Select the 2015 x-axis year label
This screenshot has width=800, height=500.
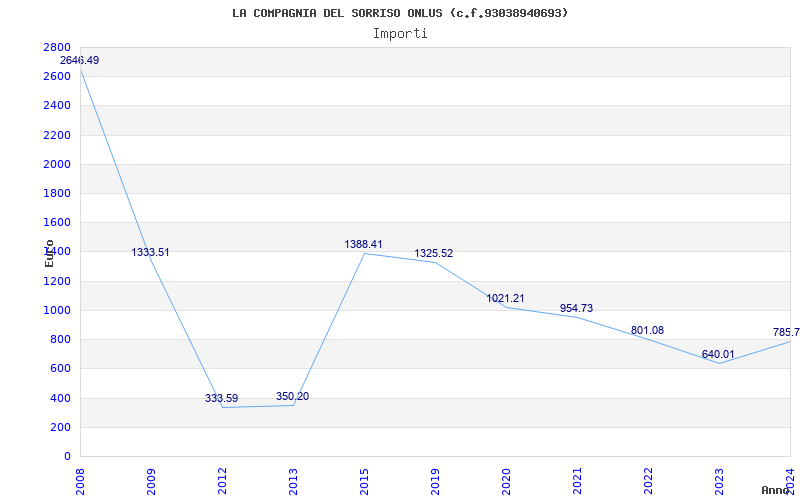(363, 482)
